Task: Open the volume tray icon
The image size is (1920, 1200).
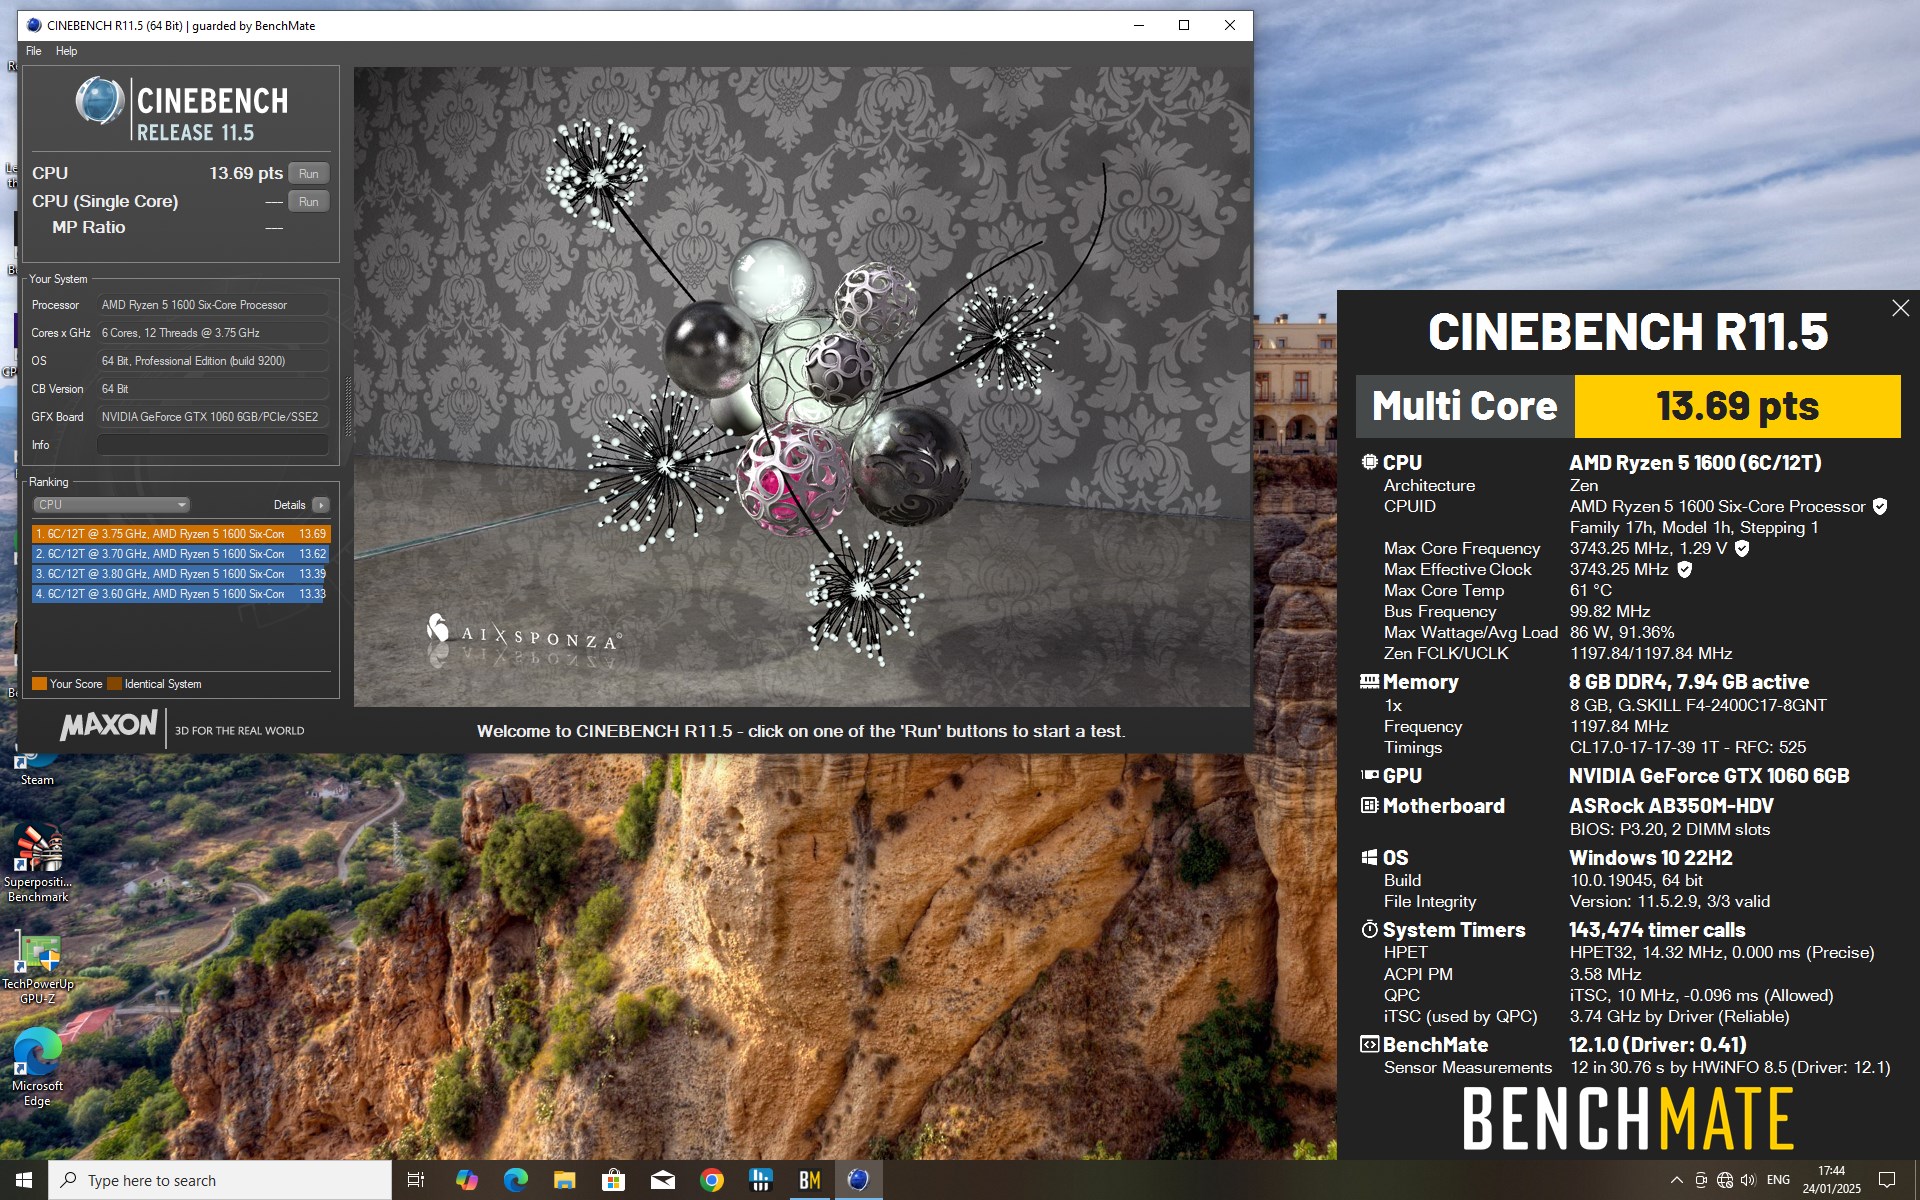Action: coord(1748,1180)
